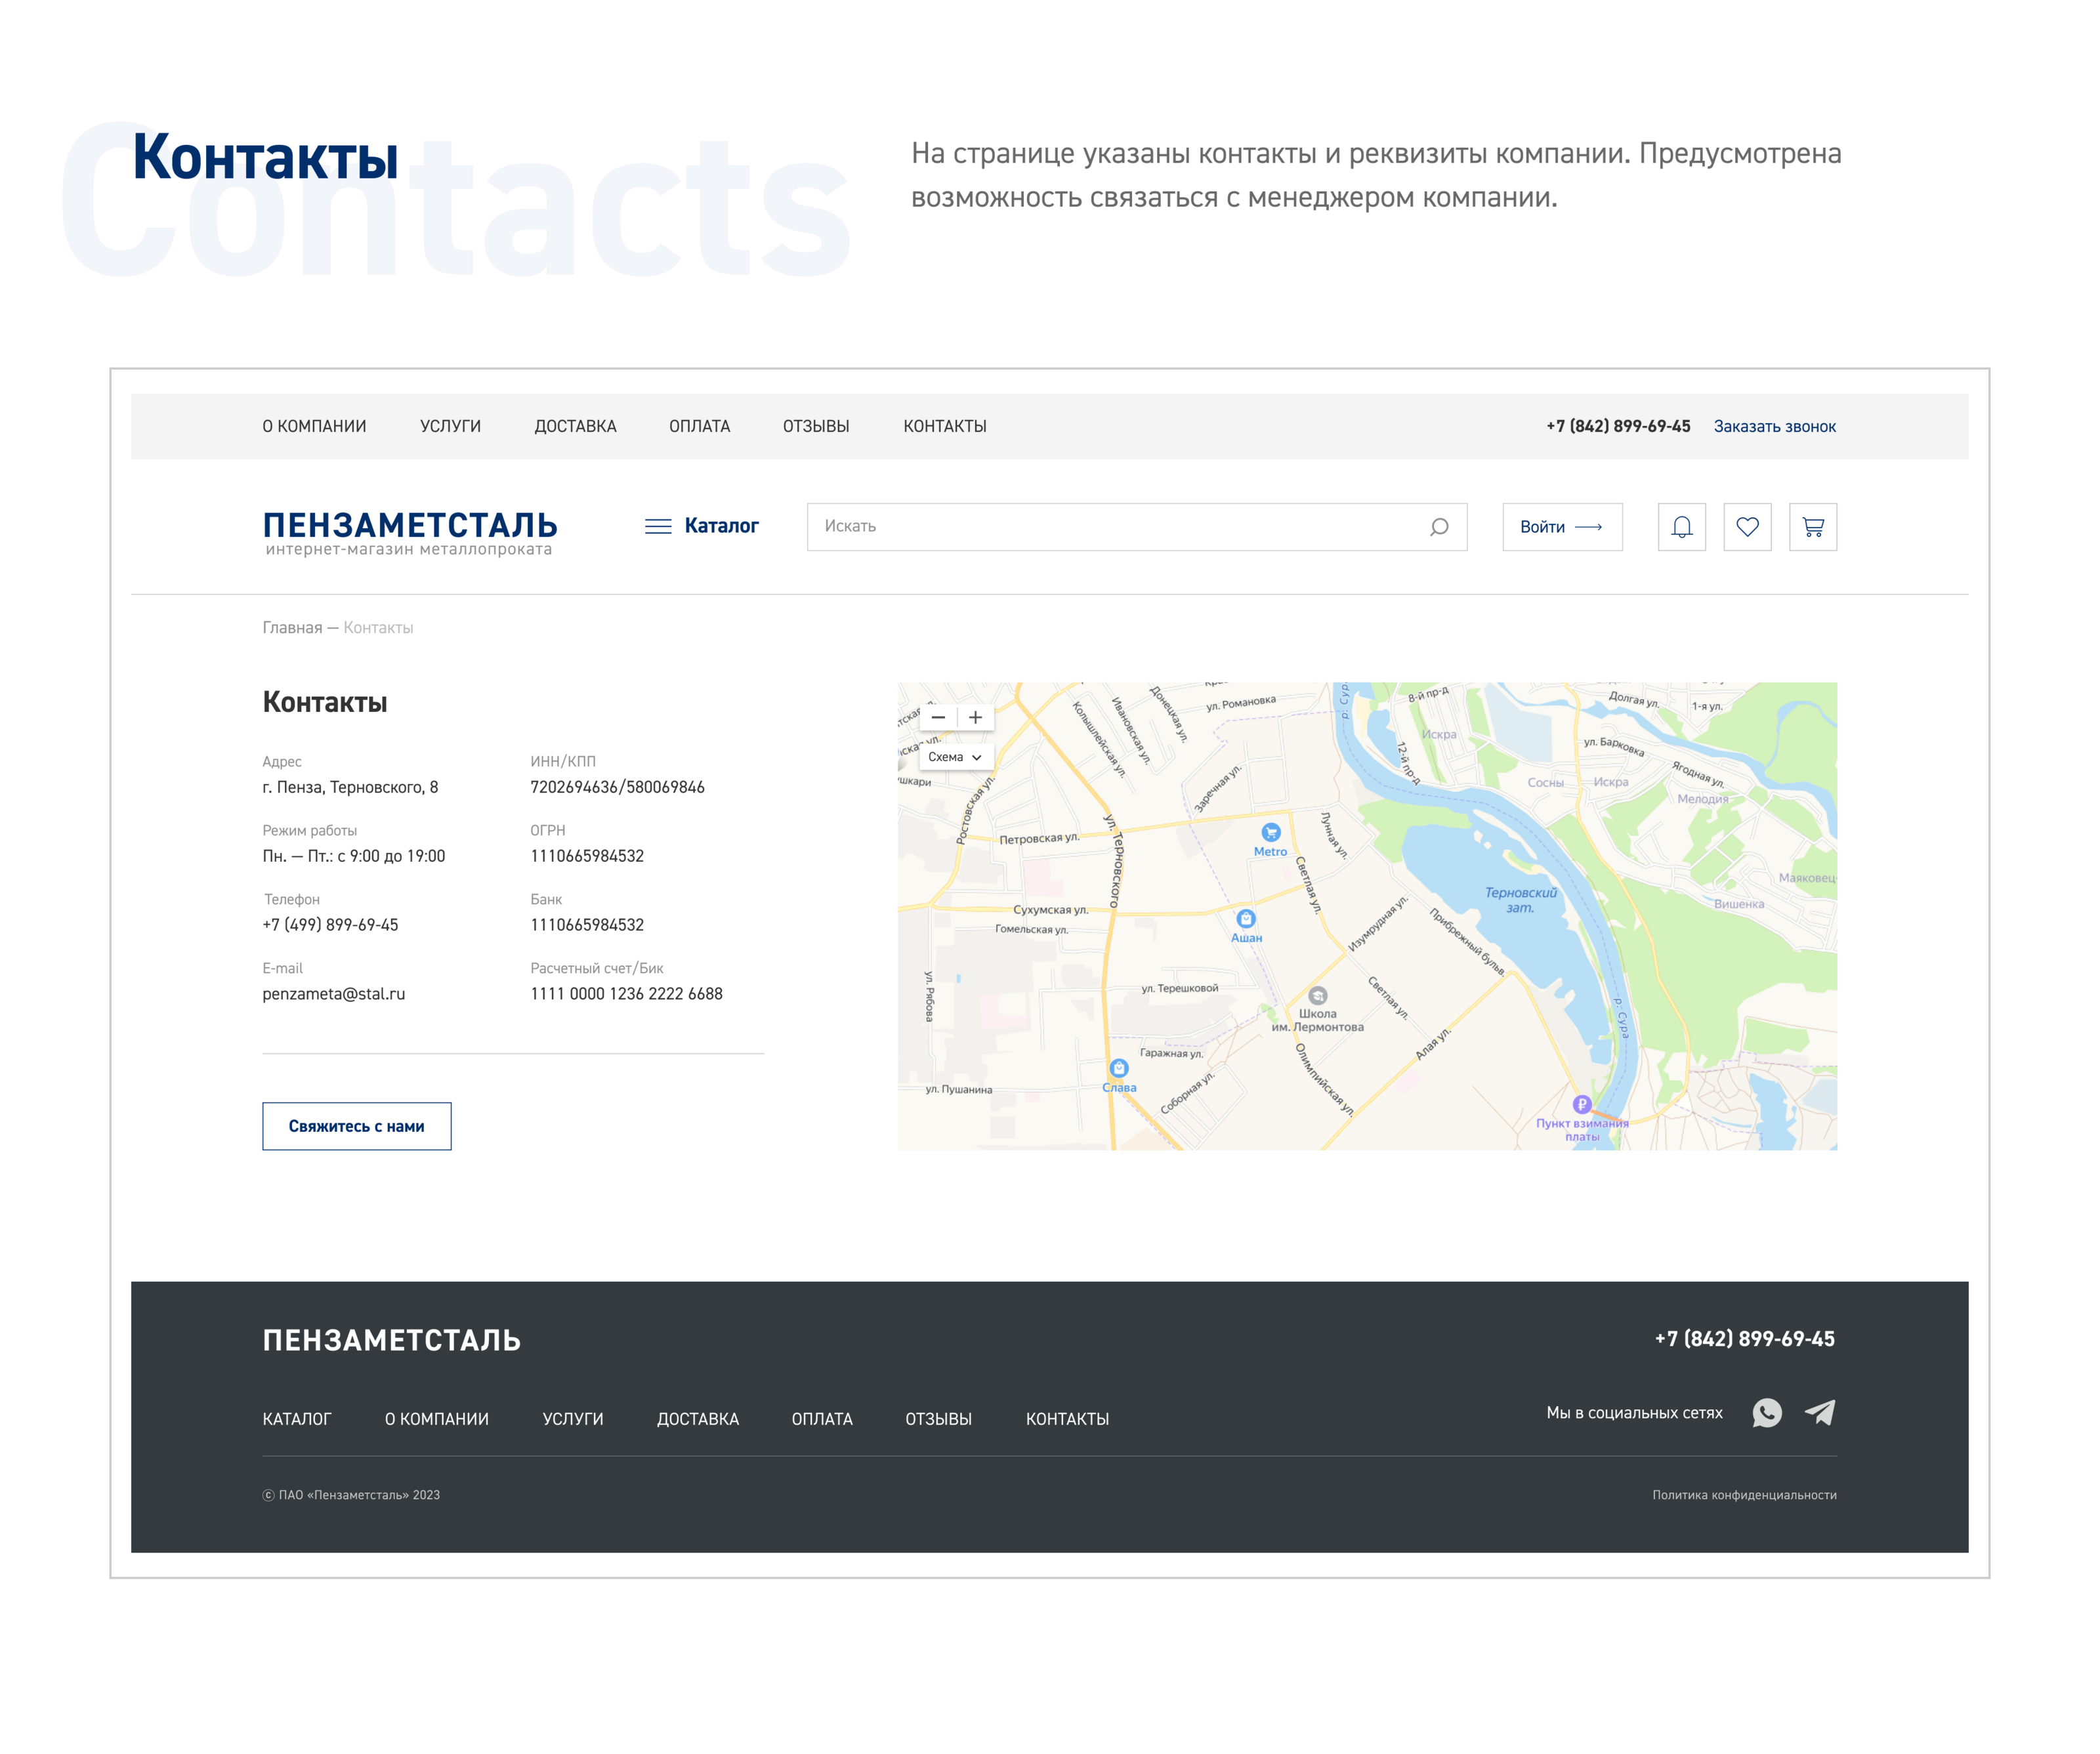2100x1754 pixels.
Task: Click the Metro marker on map
Action: point(1271,832)
